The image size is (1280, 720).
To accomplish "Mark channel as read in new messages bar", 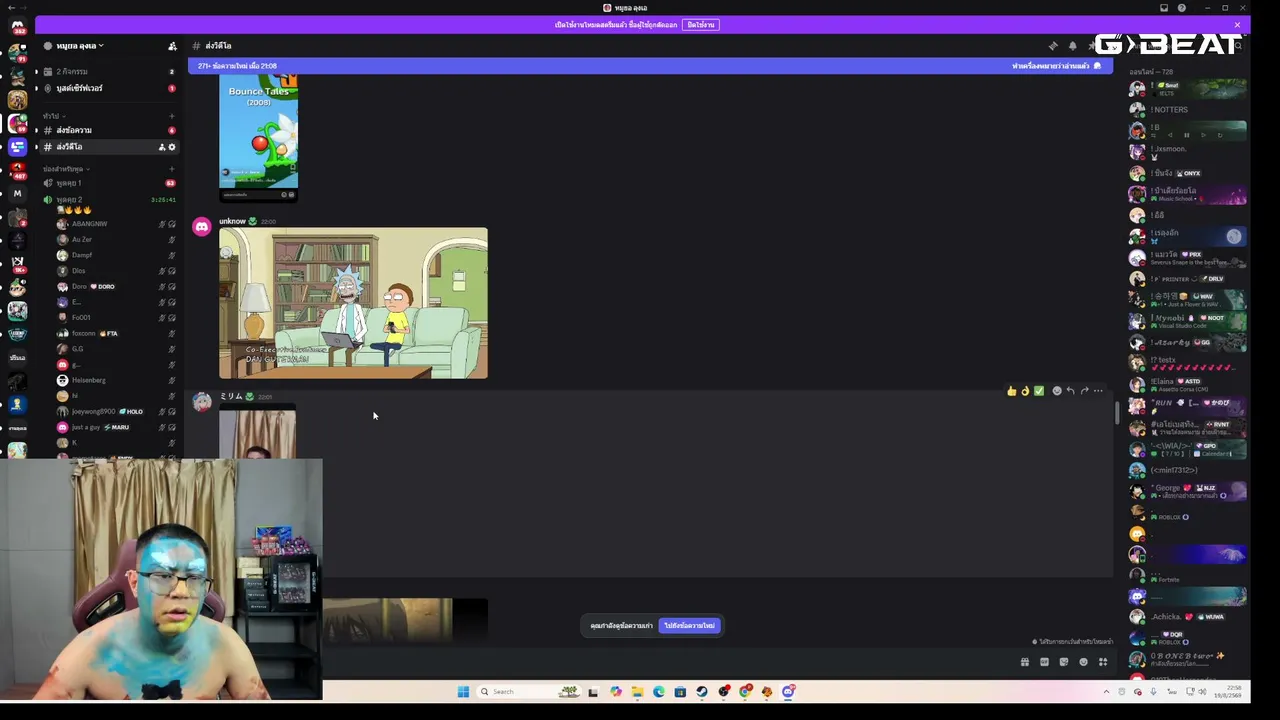I will (1056, 66).
